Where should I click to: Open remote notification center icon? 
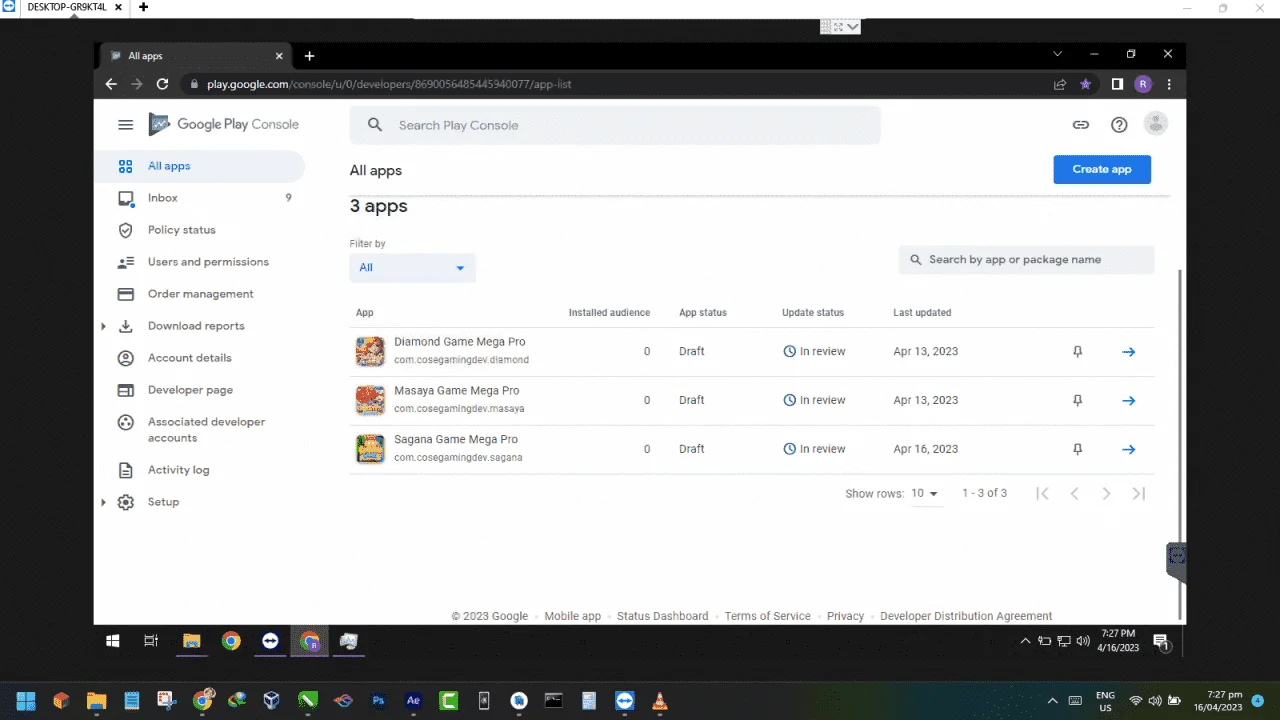1161,641
